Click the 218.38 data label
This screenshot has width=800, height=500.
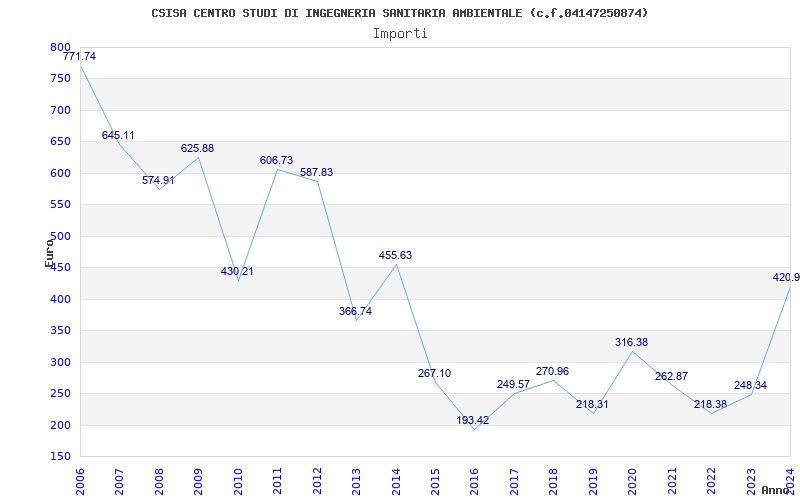711,405
